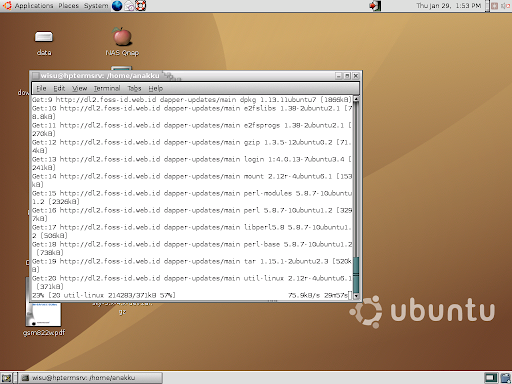Close the terminal window
Image resolution: width=512 pixels, height=384 pixels.
(356, 76)
